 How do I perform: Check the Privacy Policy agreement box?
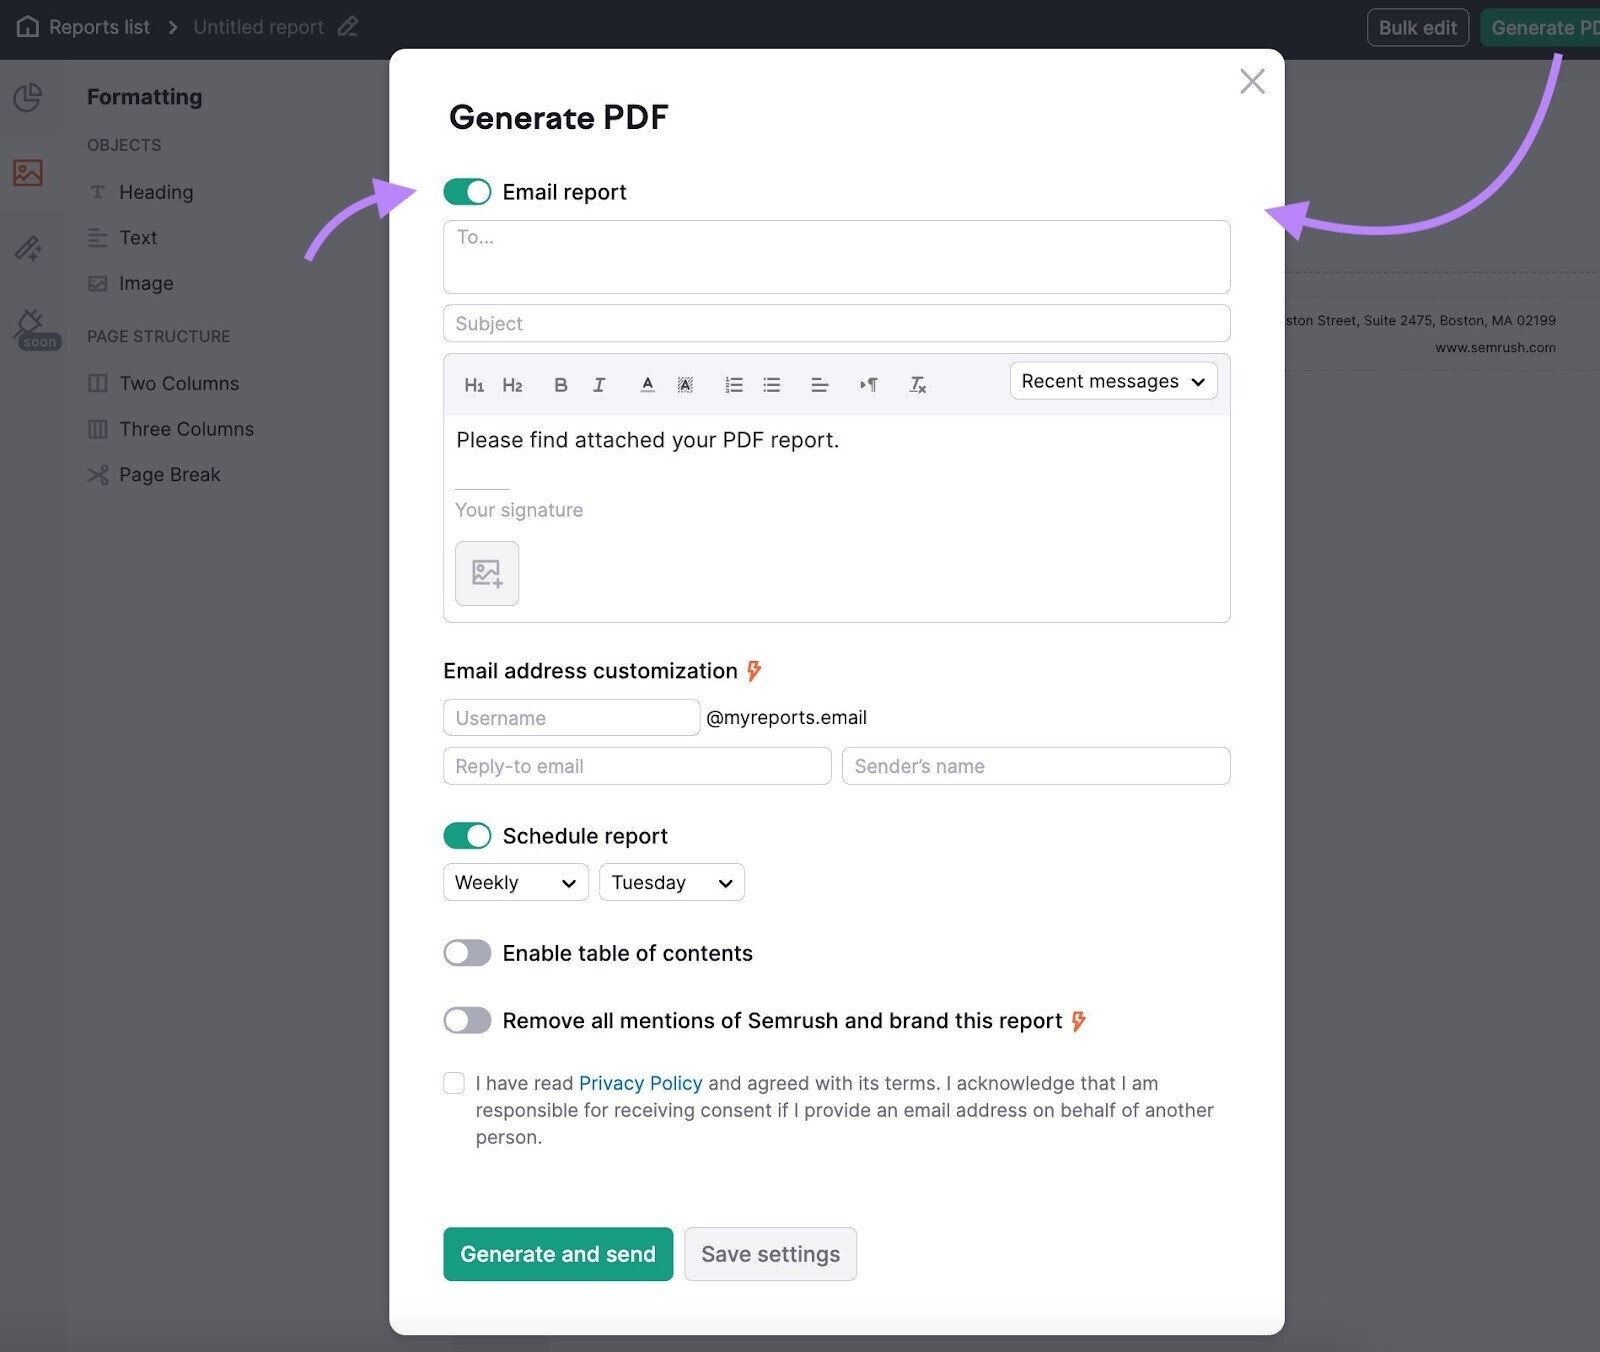point(454,1083)
